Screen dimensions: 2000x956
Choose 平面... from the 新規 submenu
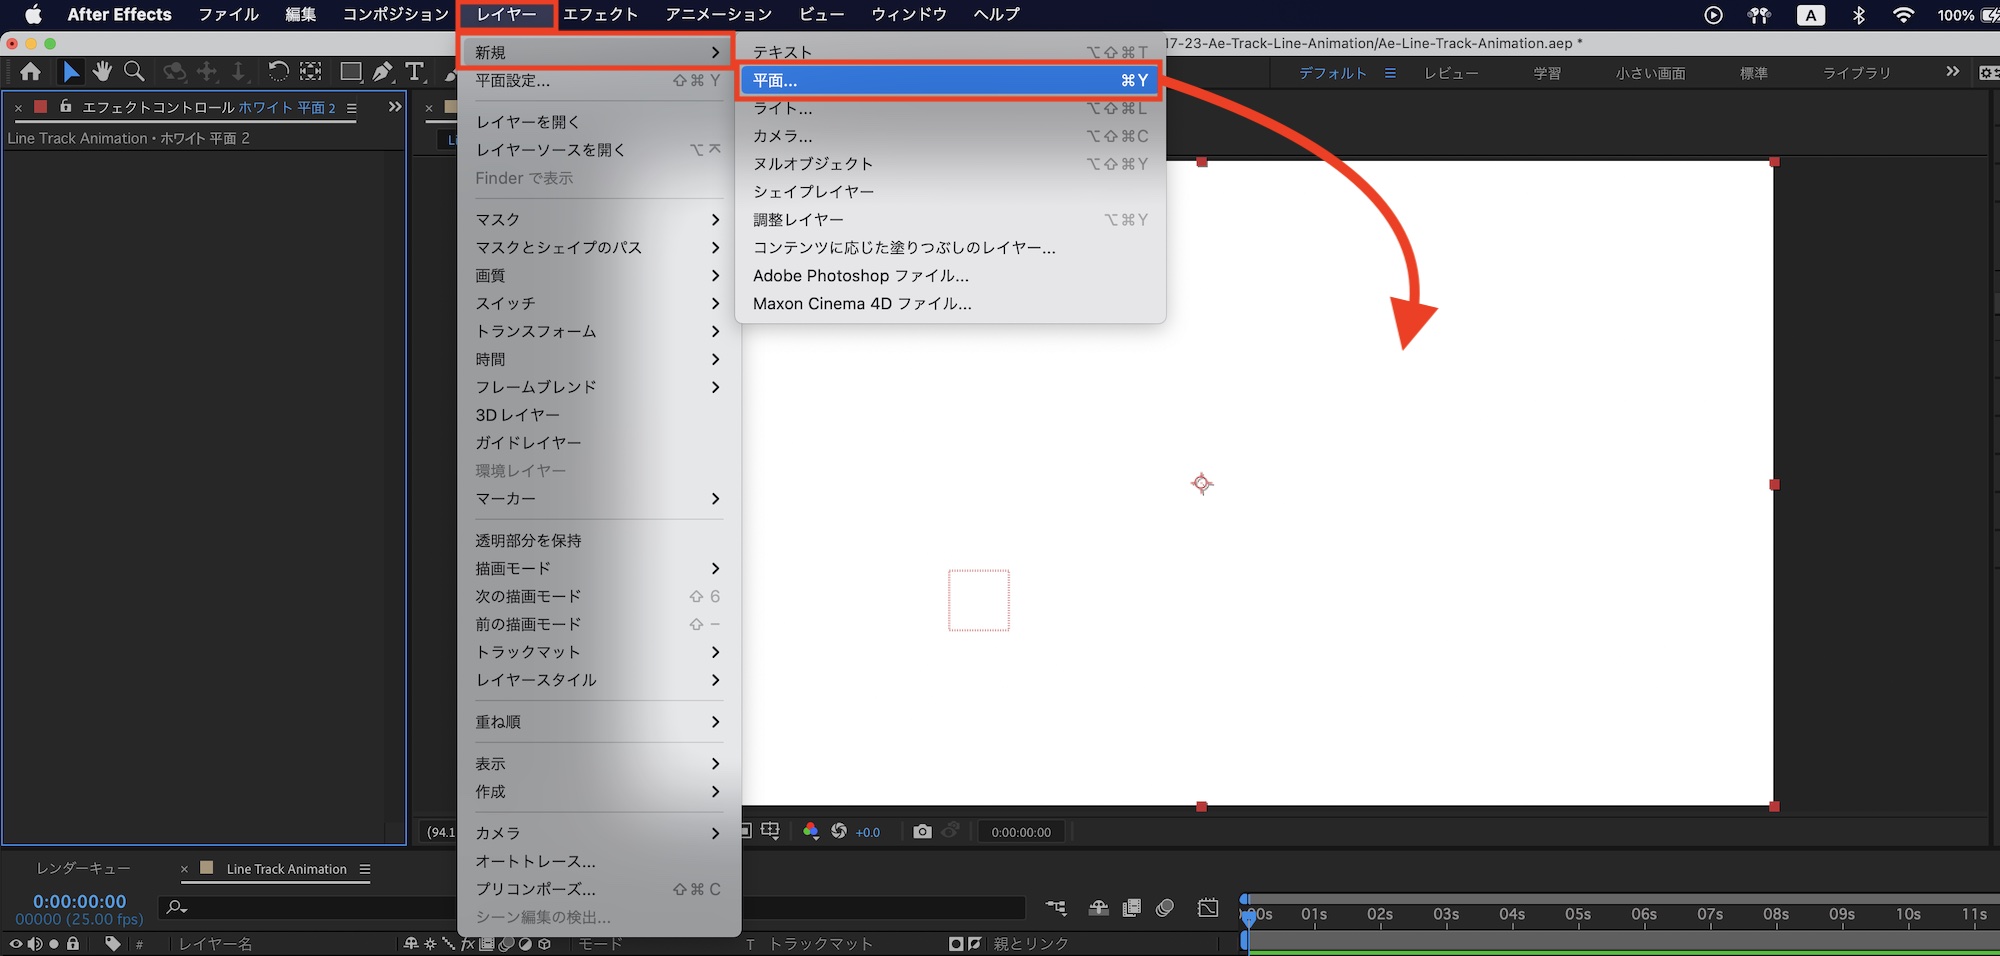[x=950, y=80]
